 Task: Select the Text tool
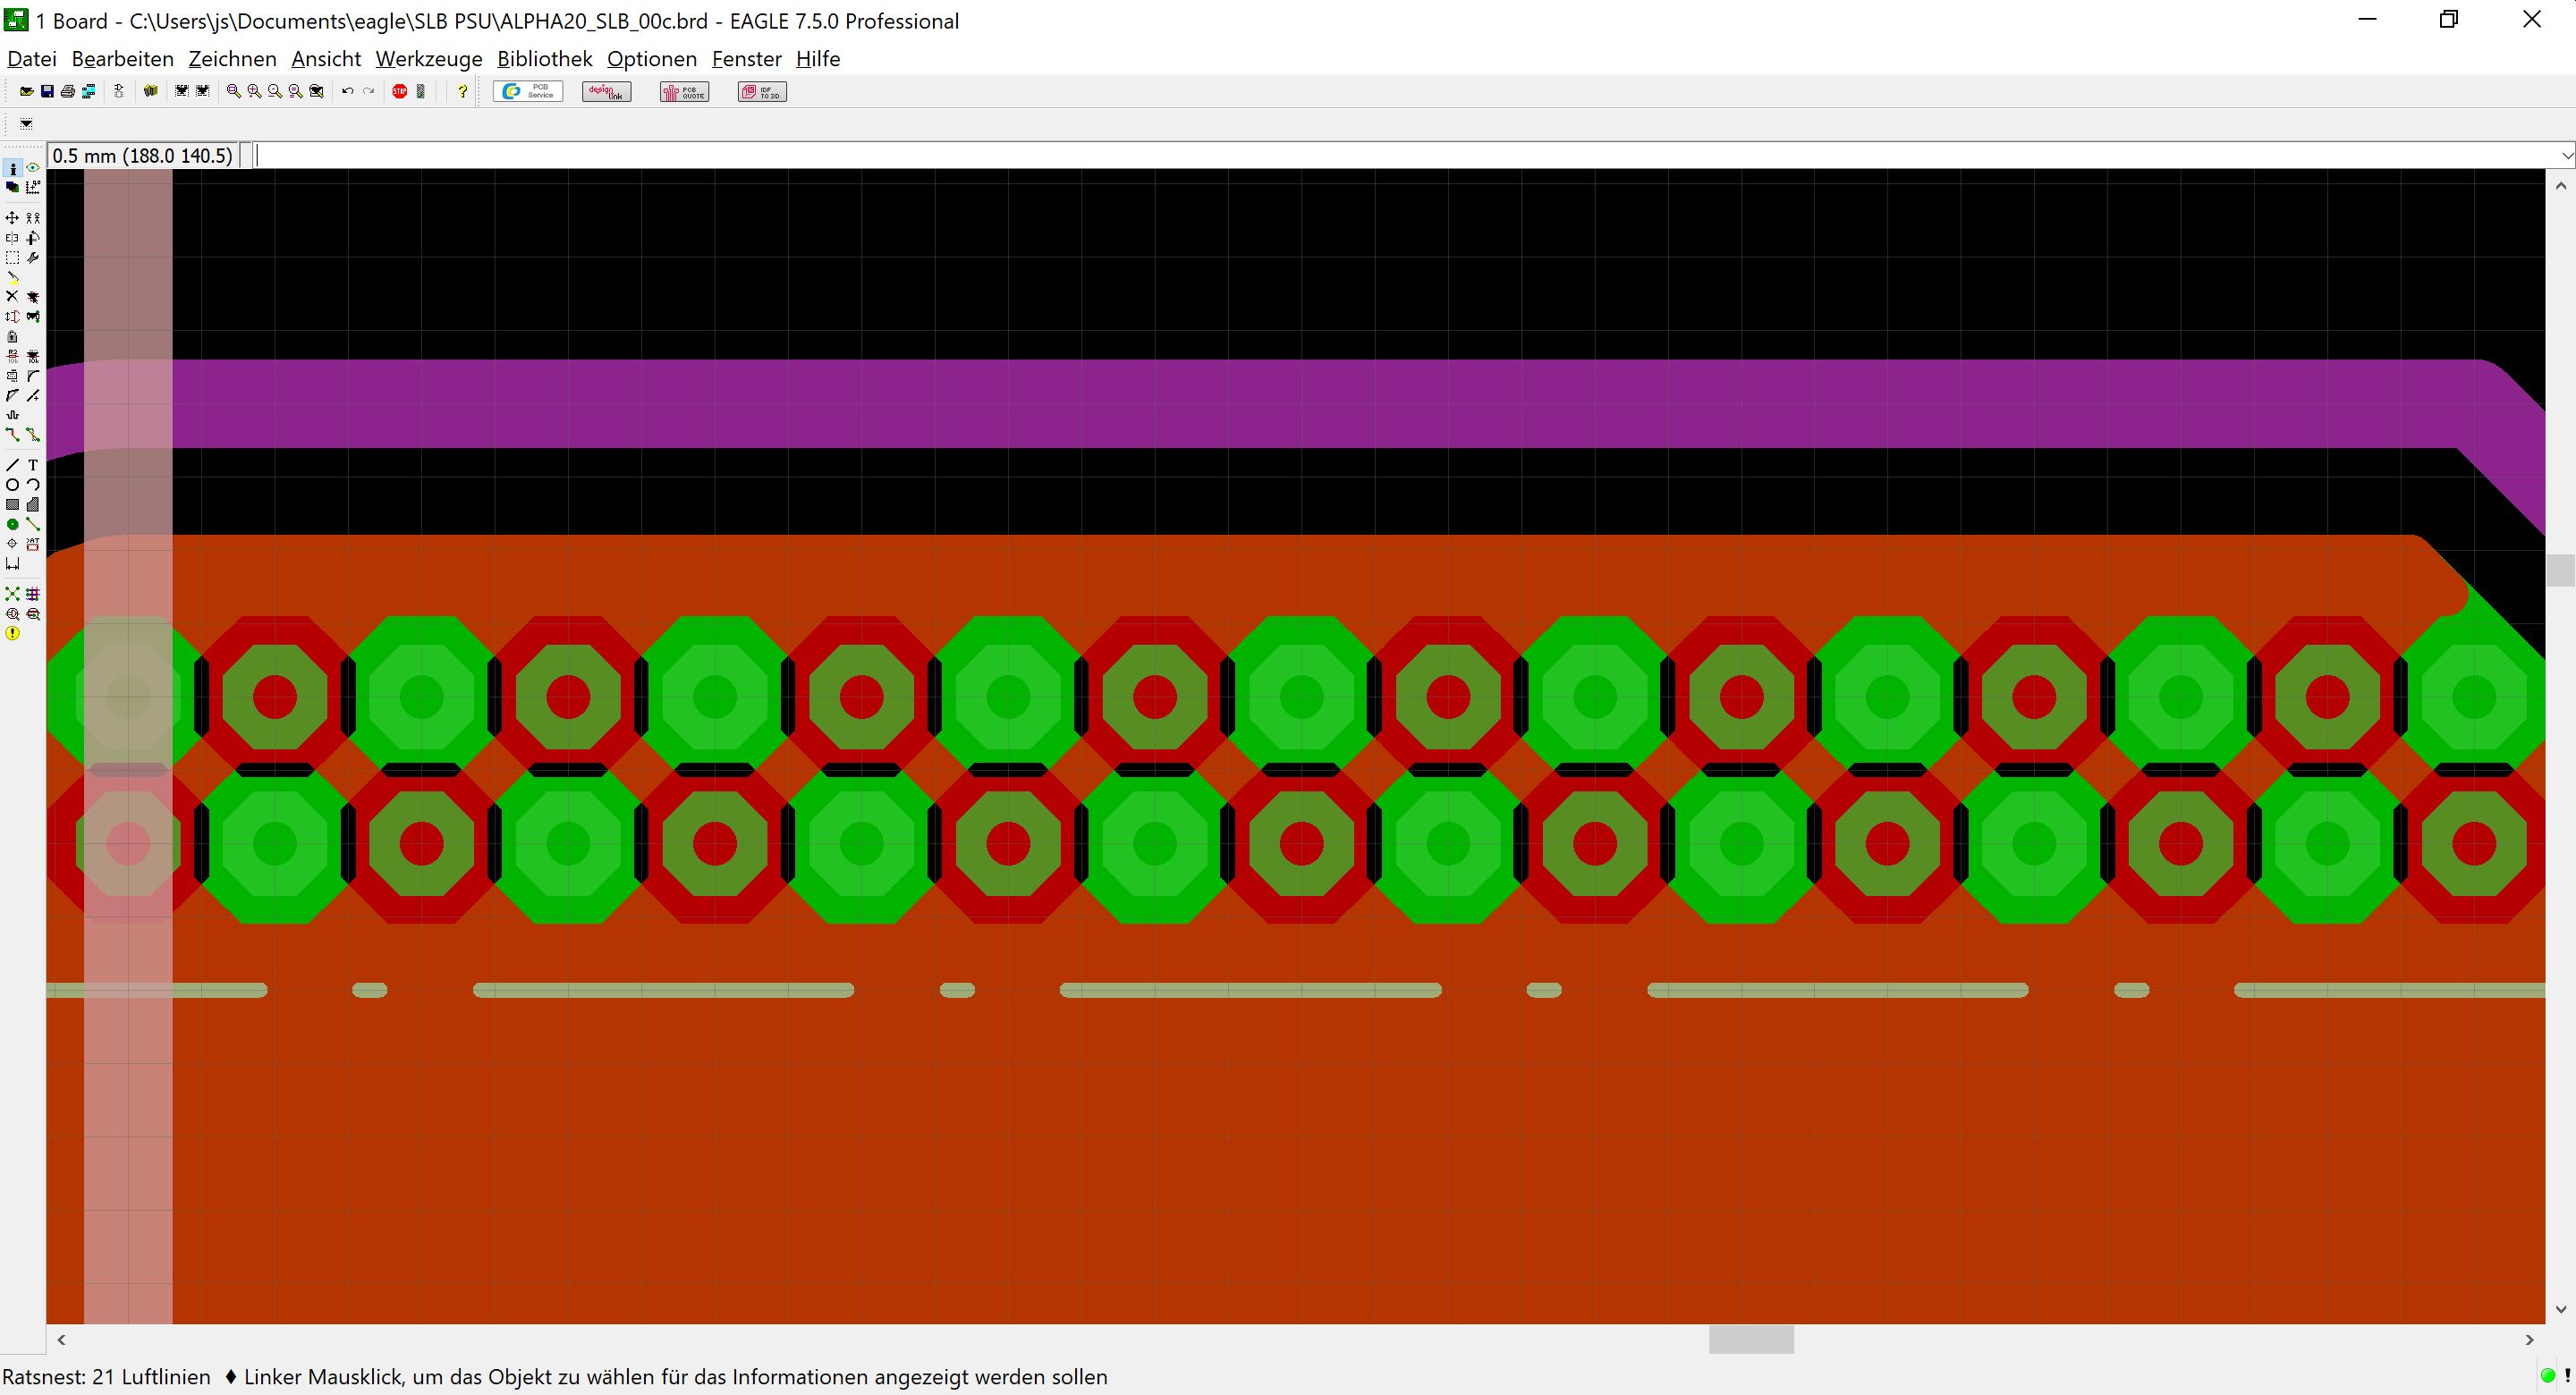coord(33,465)
